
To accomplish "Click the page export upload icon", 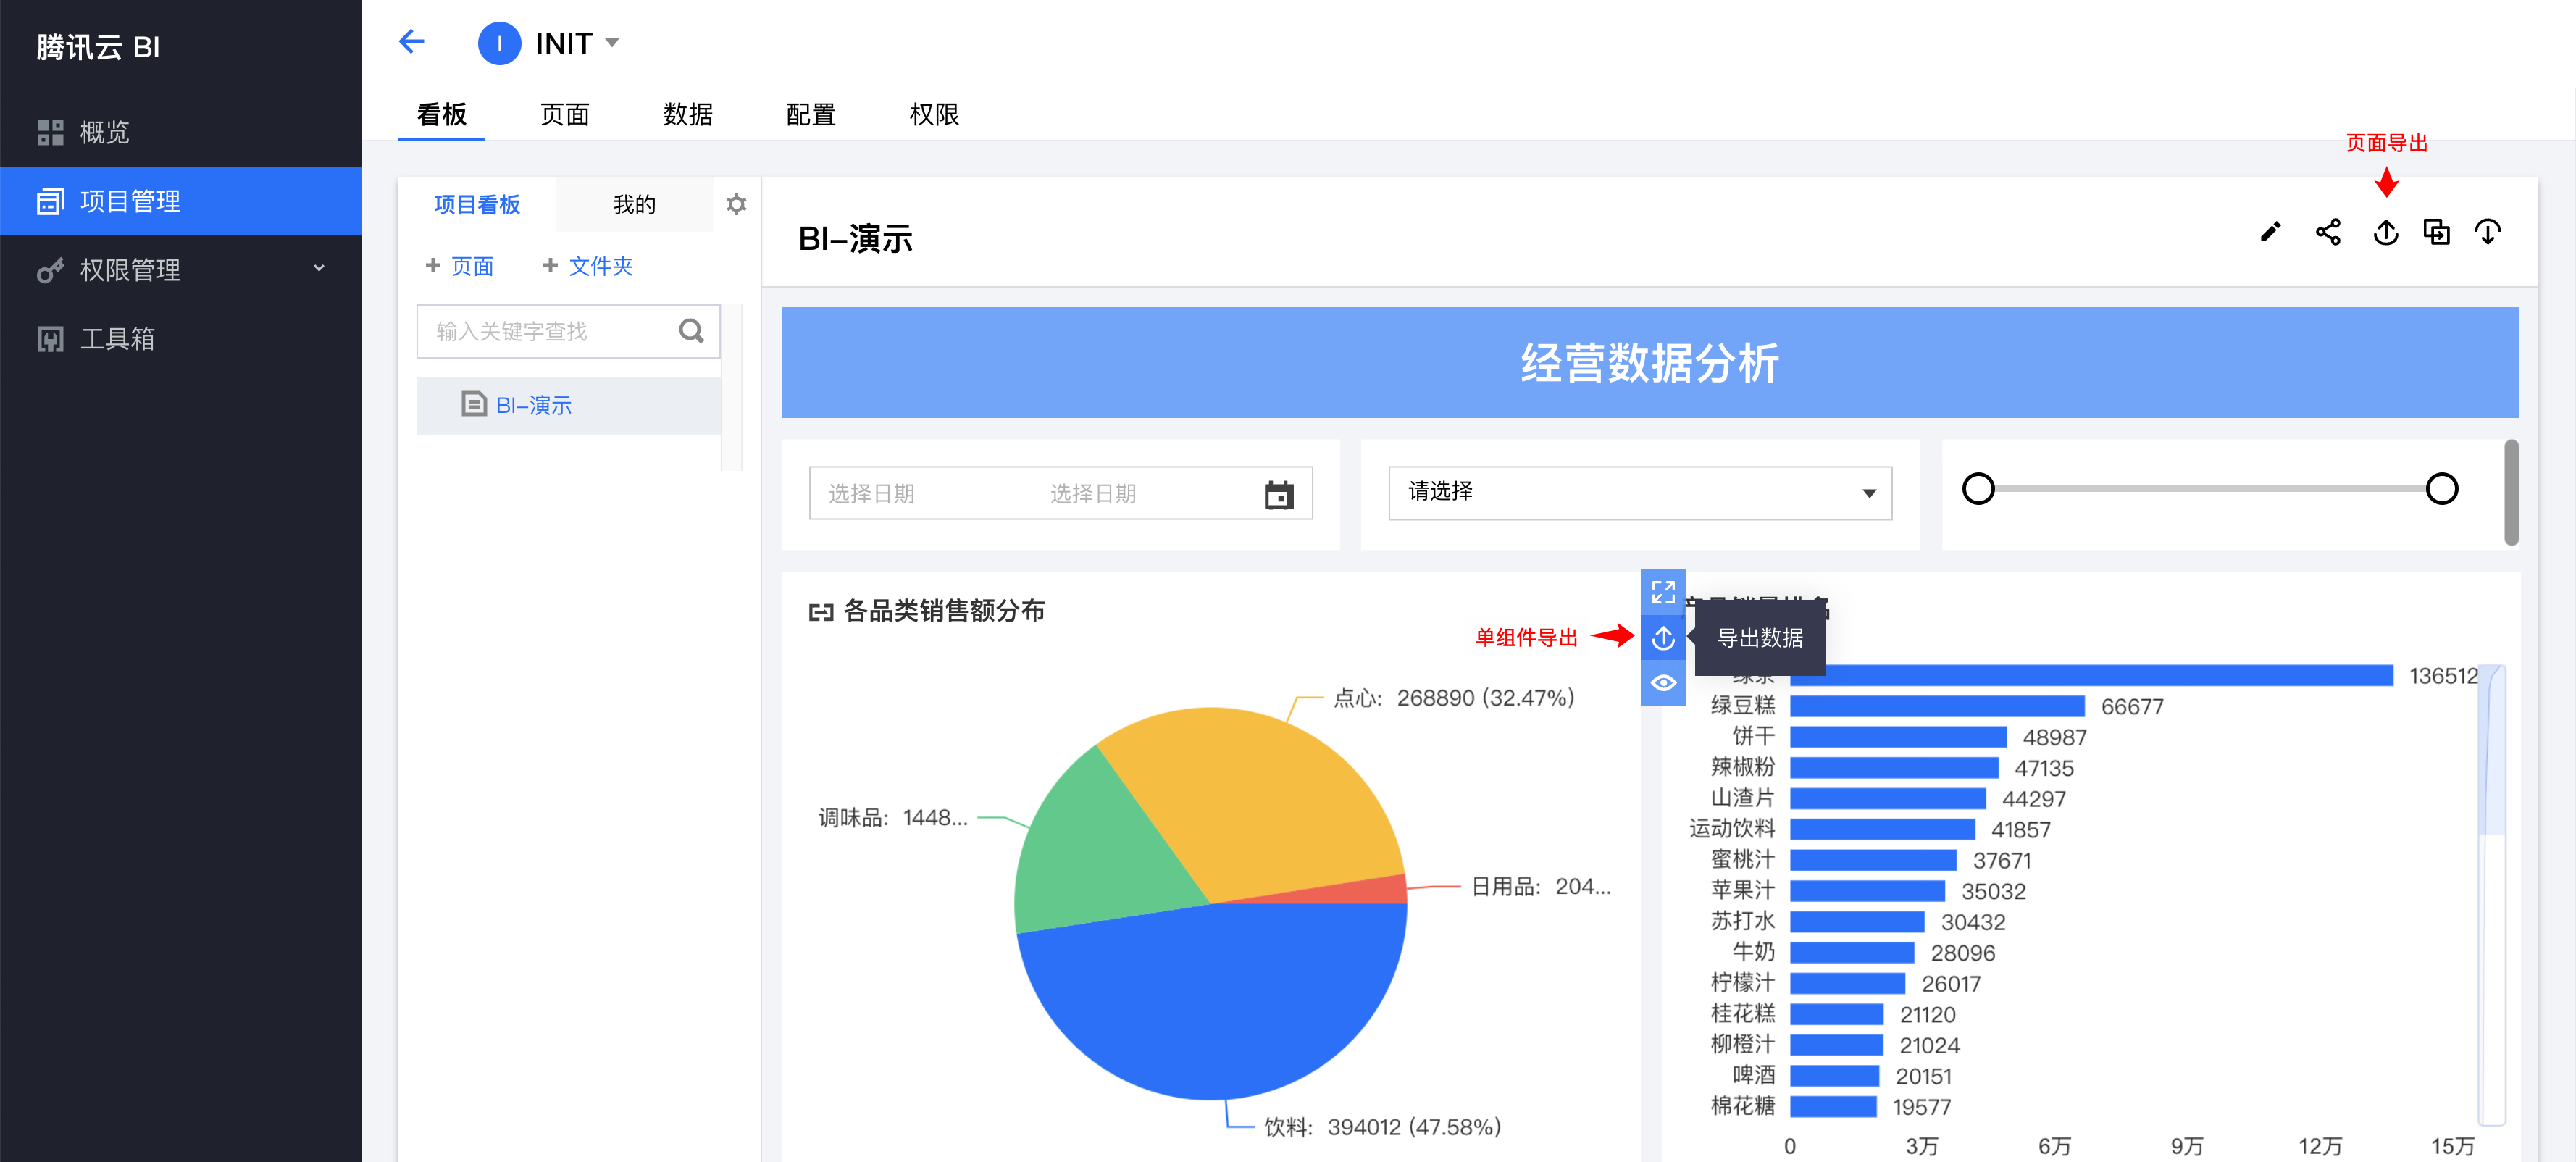I will [x=2385, y=233].
